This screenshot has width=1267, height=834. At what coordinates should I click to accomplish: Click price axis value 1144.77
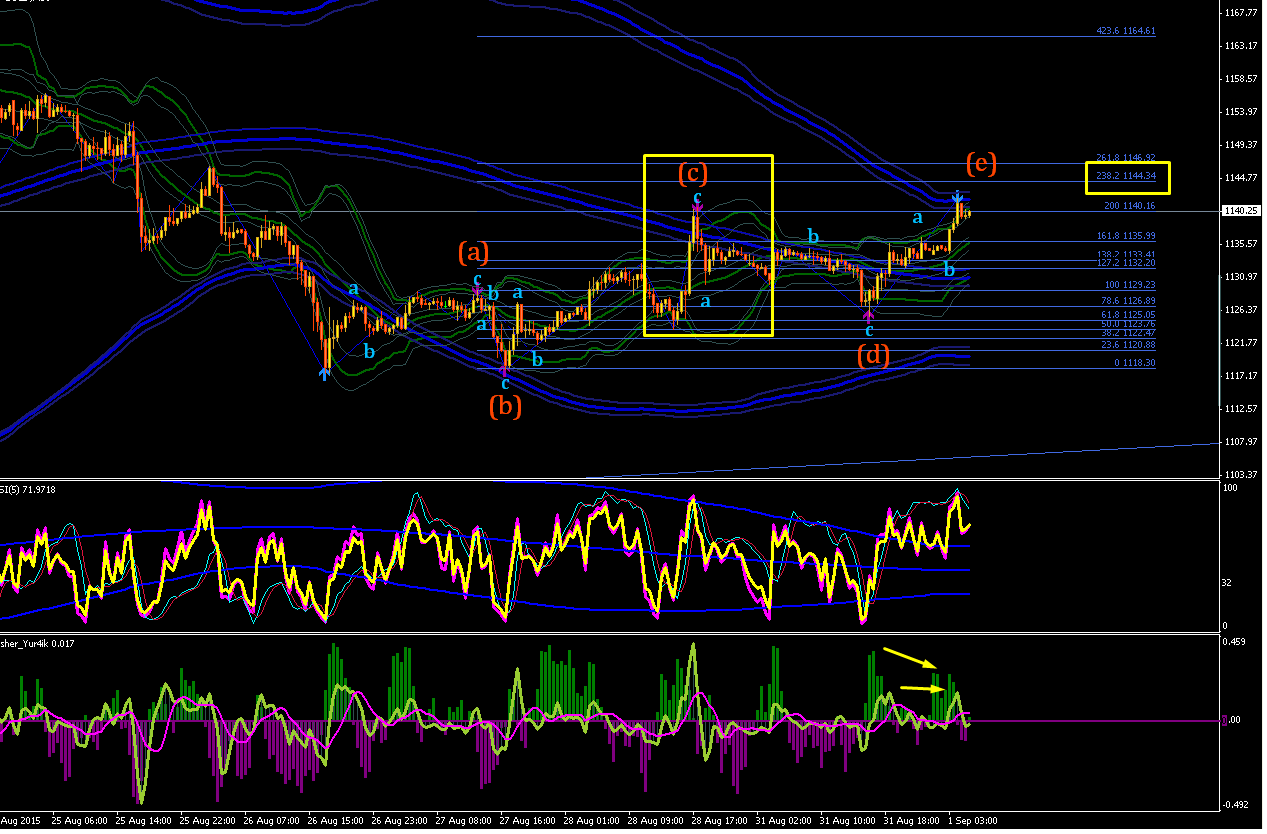coord(1242,178)
